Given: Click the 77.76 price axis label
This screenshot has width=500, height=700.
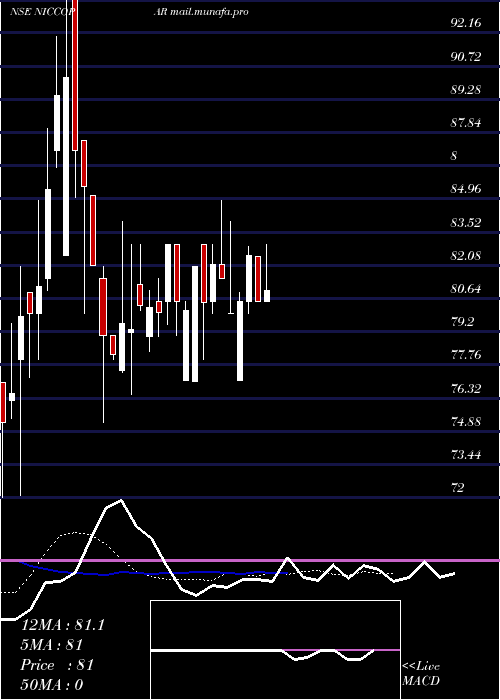Looking at the screenshot, I should pos(466,355).
